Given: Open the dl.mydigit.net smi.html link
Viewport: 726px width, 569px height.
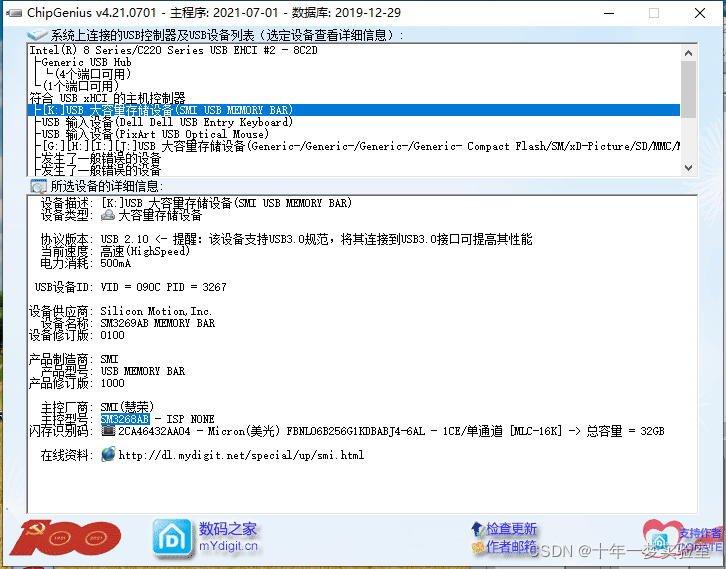Looking at the screenshot, I should [x=241, y=455].
